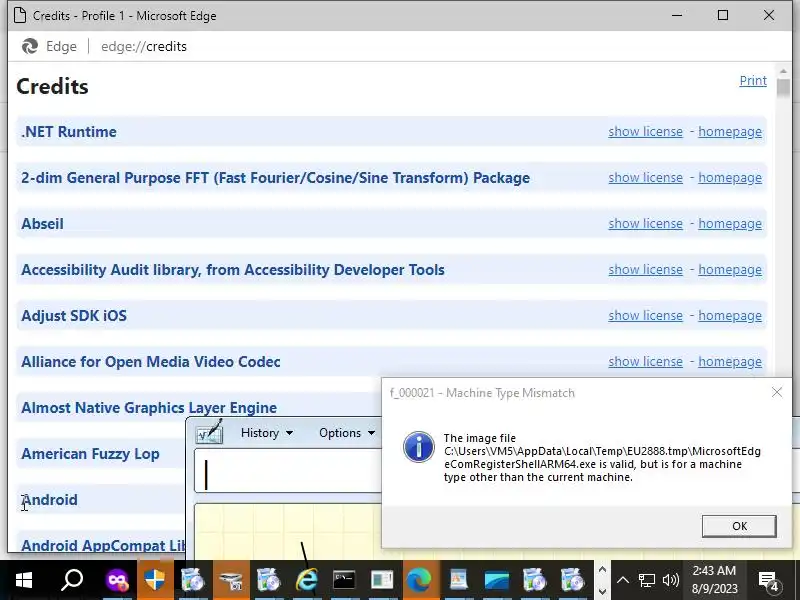The height and width of the screenshot is (600, 800).
Task: Open homepage link for Abseil
Action: 730,223
